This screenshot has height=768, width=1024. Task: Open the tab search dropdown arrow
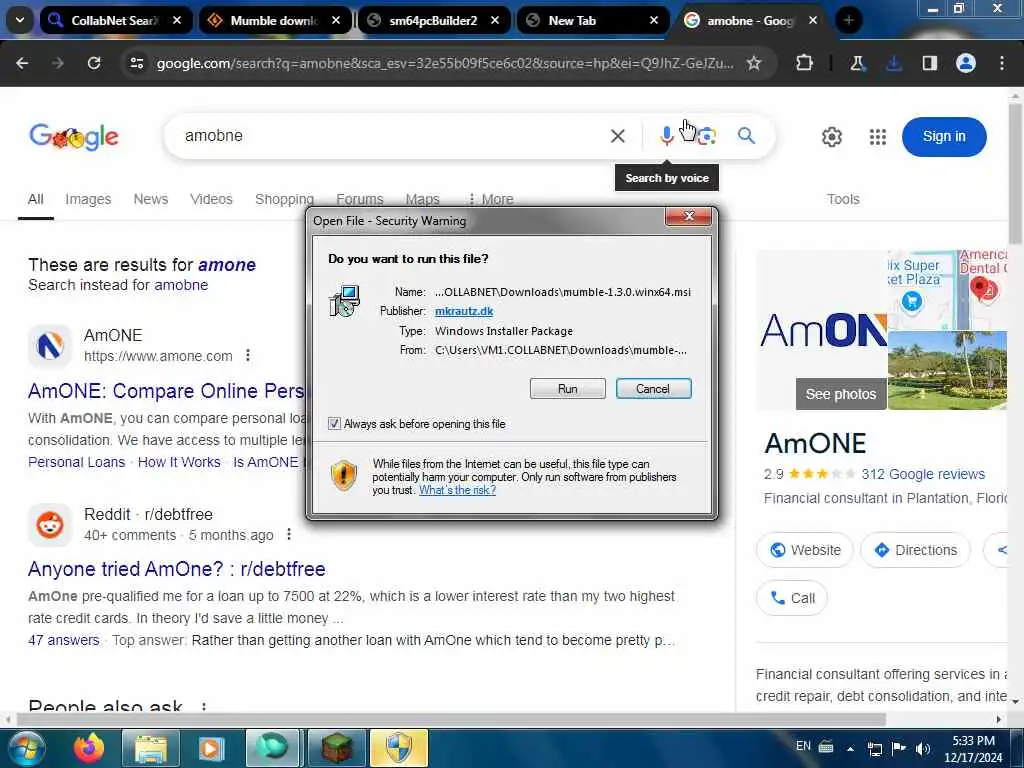(x=20, y=20)
